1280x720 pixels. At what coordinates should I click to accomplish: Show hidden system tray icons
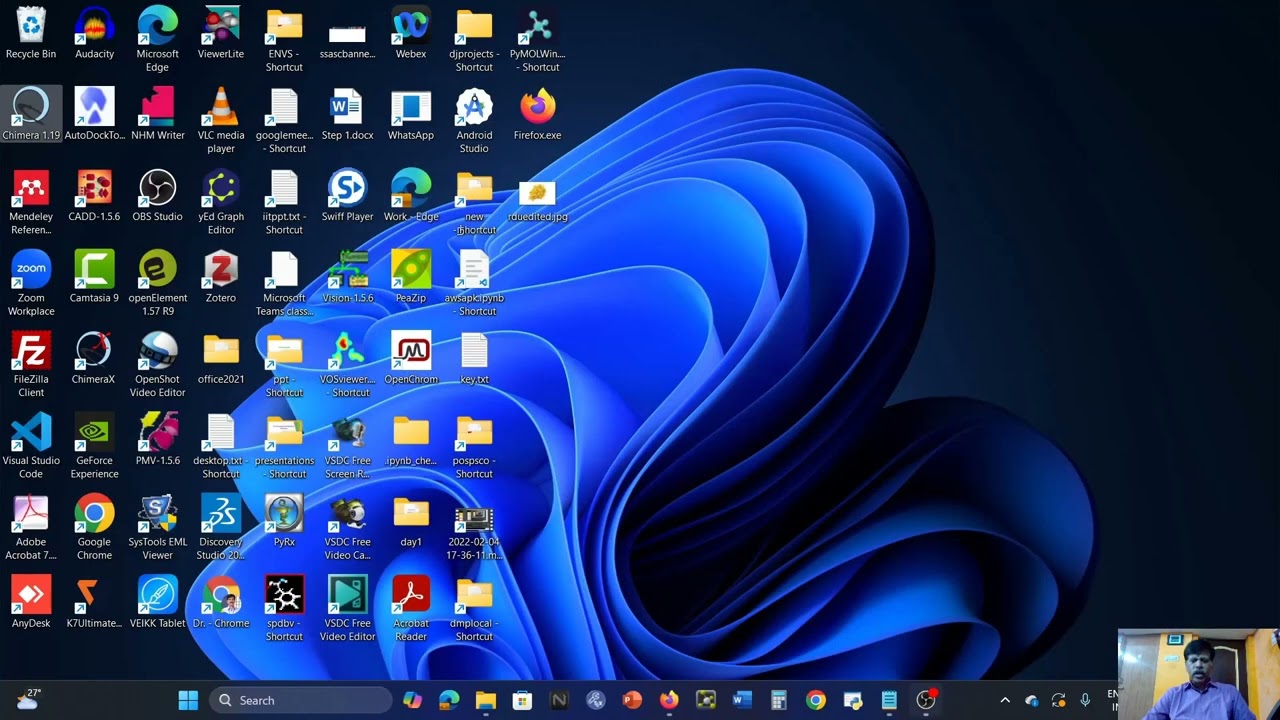point(1005,700)
